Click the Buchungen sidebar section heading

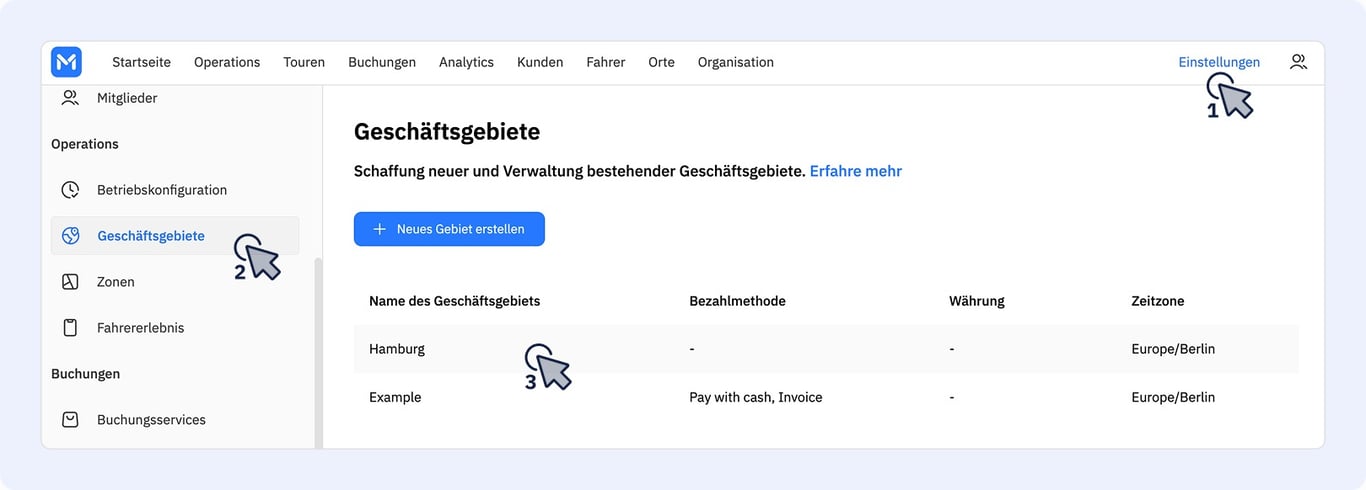point(86,374)
